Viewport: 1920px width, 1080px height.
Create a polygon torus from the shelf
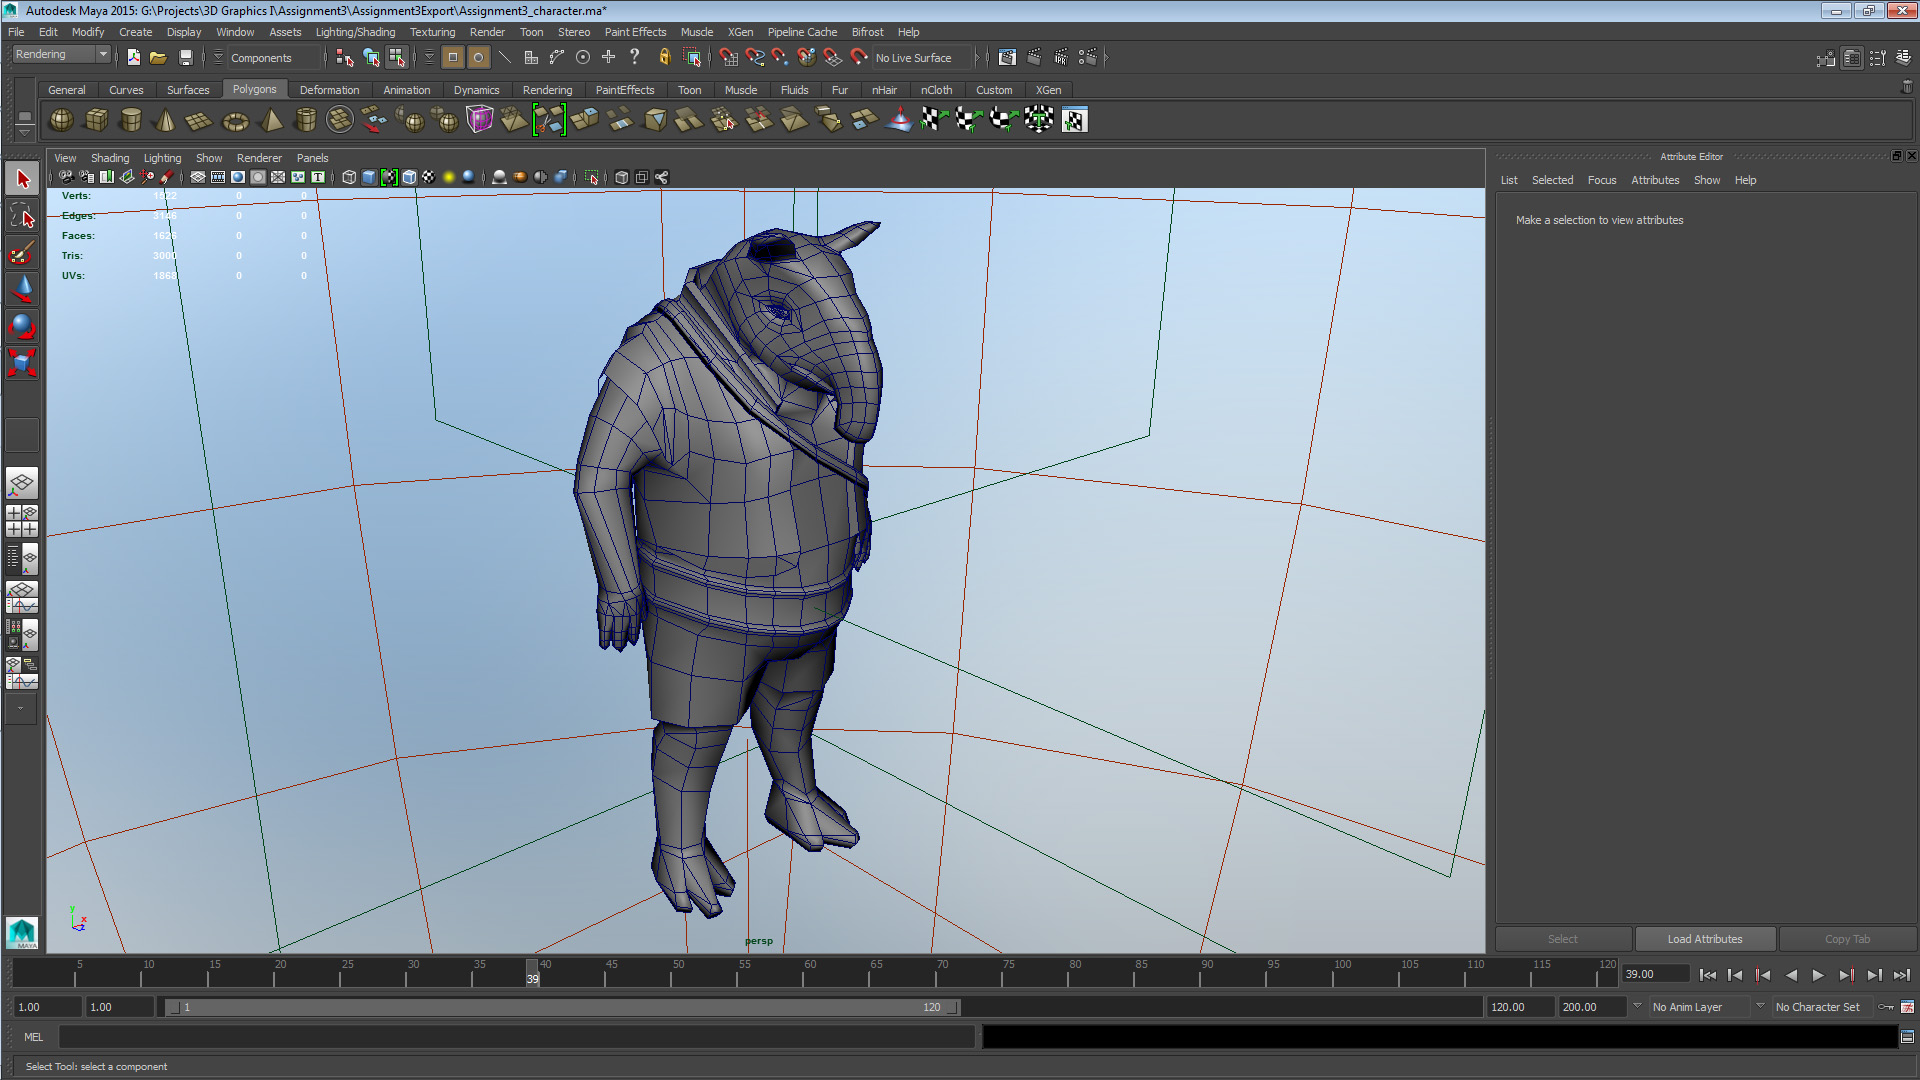pyautogui.click(x=235, y=119)
